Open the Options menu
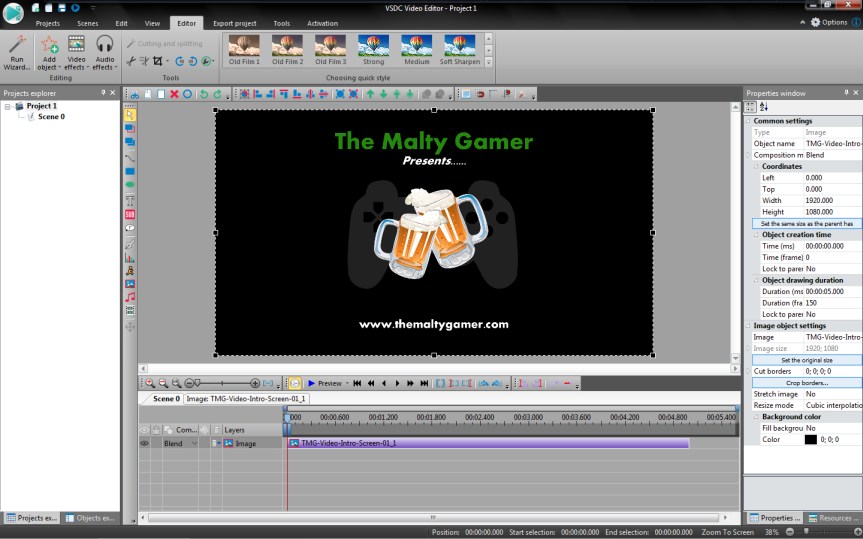The width and height of the screenshot is (863, 539). [828, 22]
